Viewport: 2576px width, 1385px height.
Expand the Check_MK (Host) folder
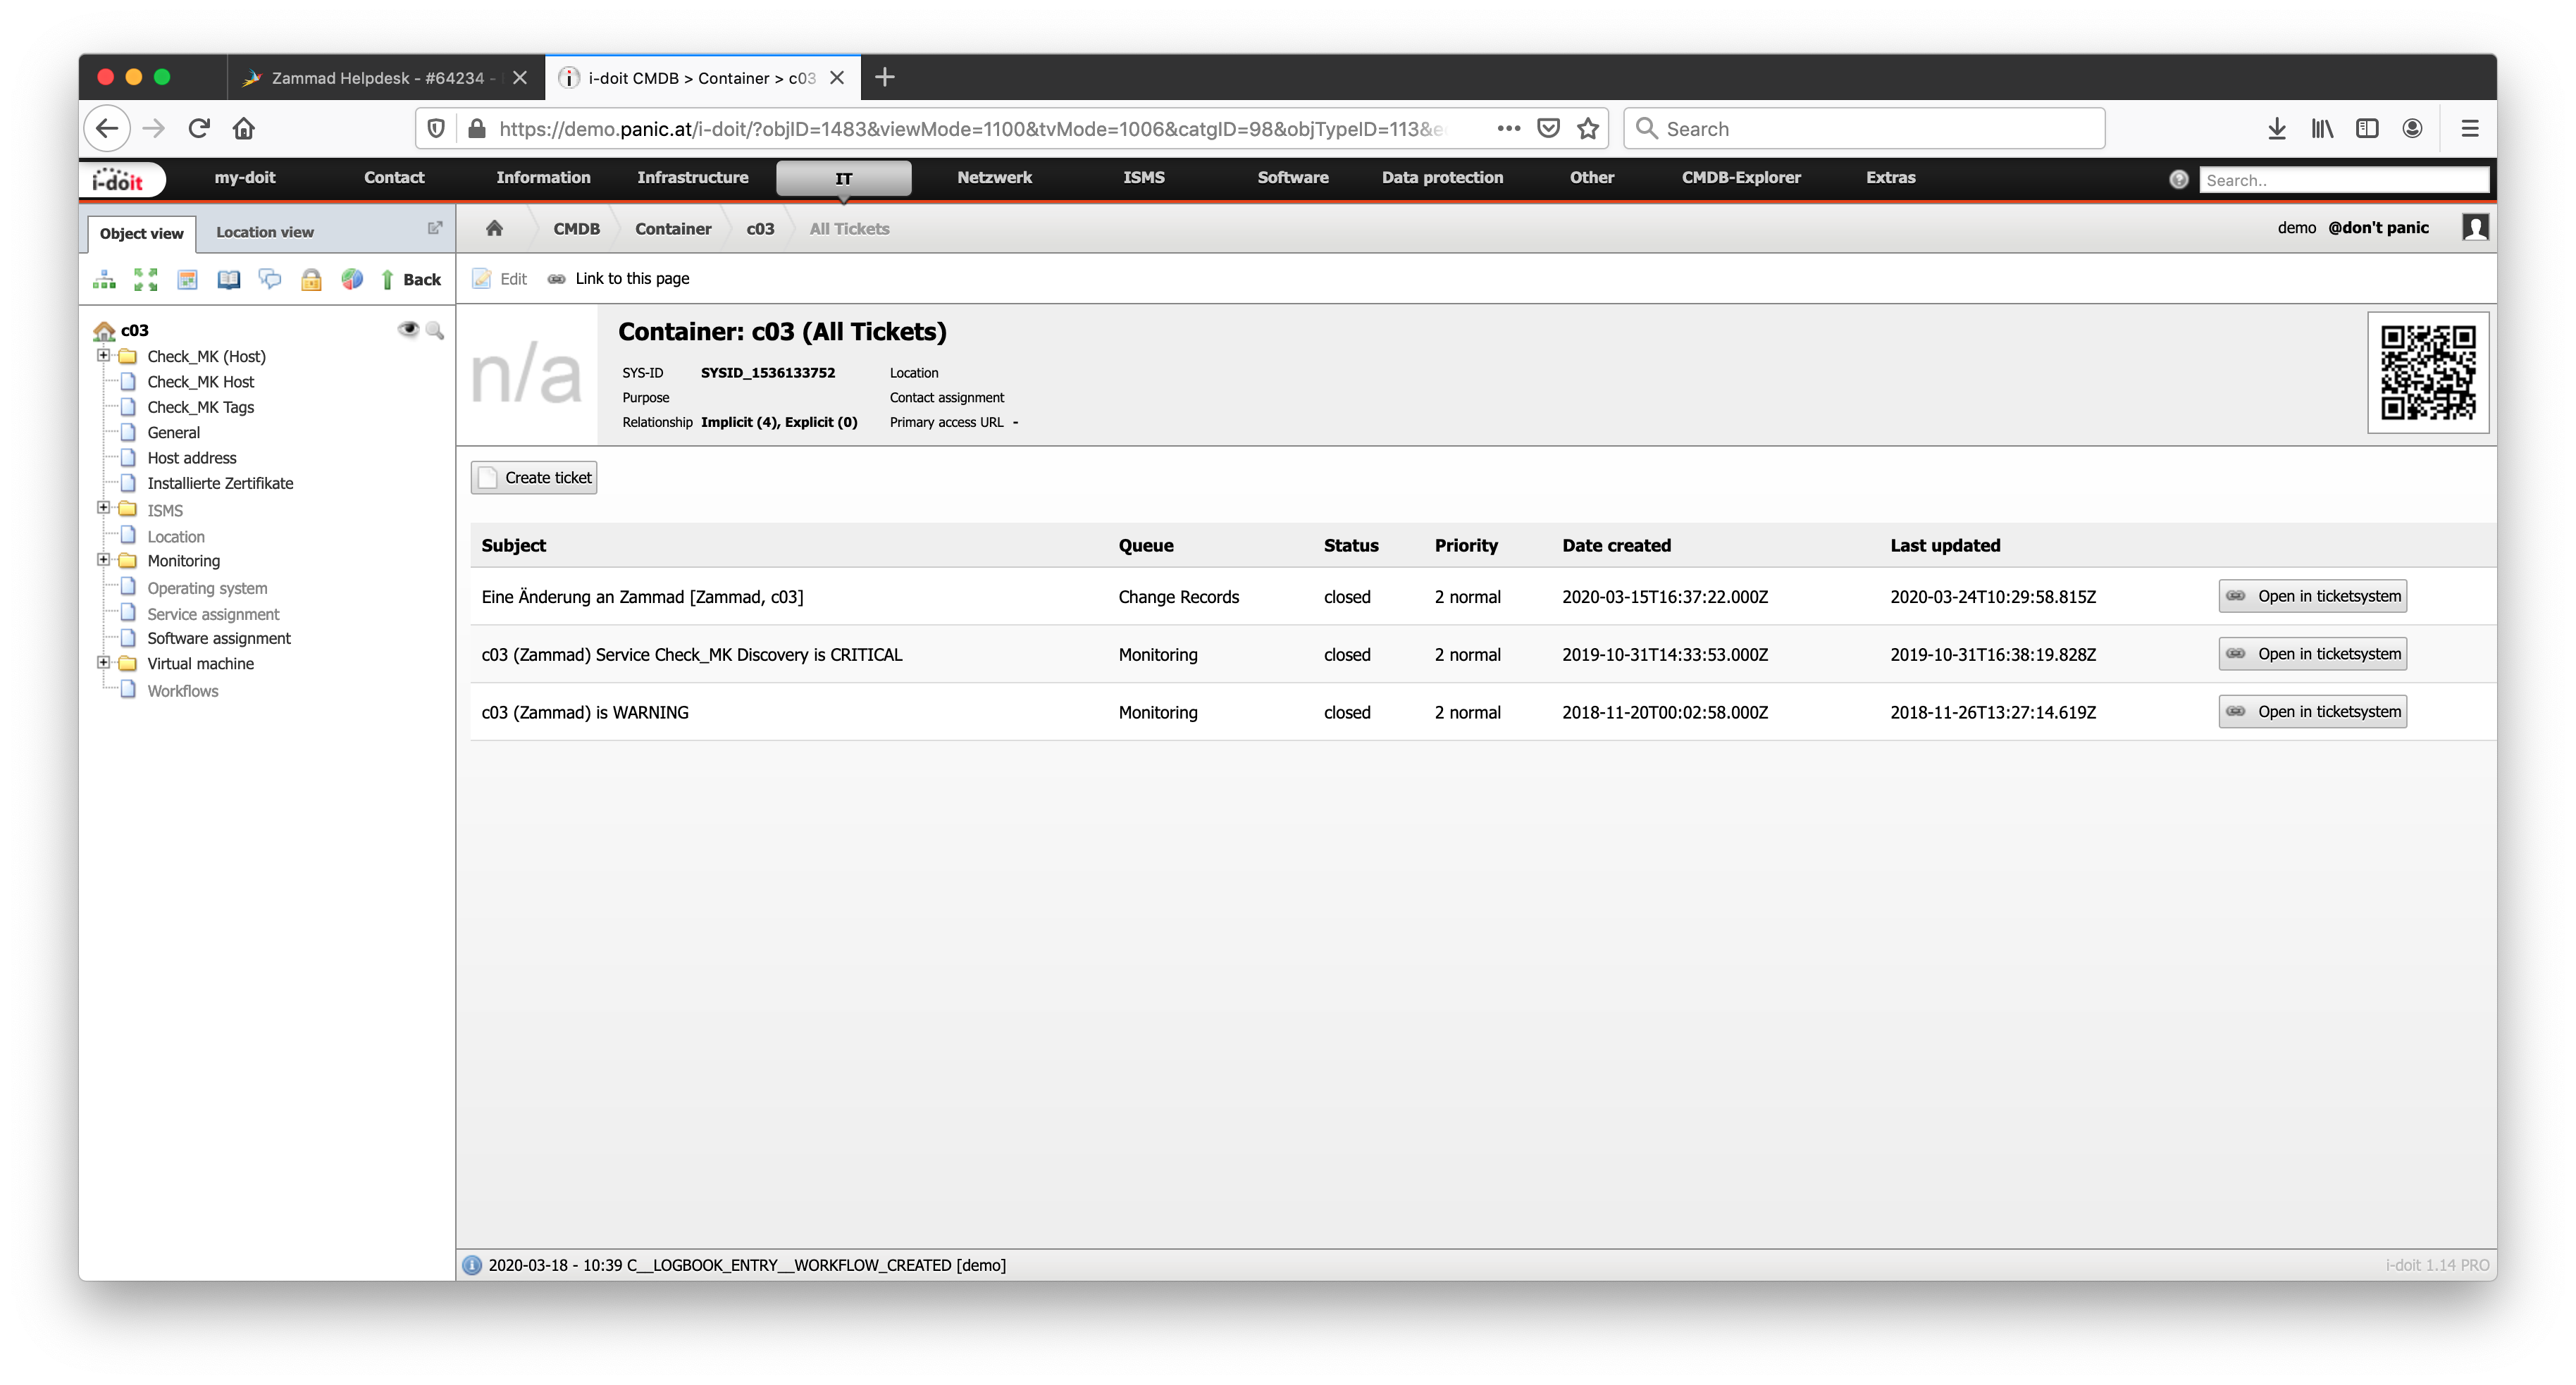tap(103, 355)
